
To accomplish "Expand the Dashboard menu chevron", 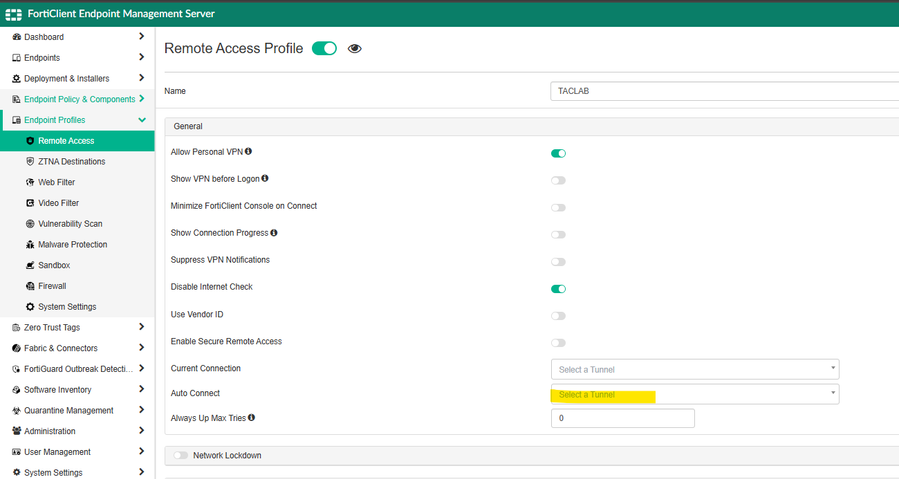I will [142, 36].
